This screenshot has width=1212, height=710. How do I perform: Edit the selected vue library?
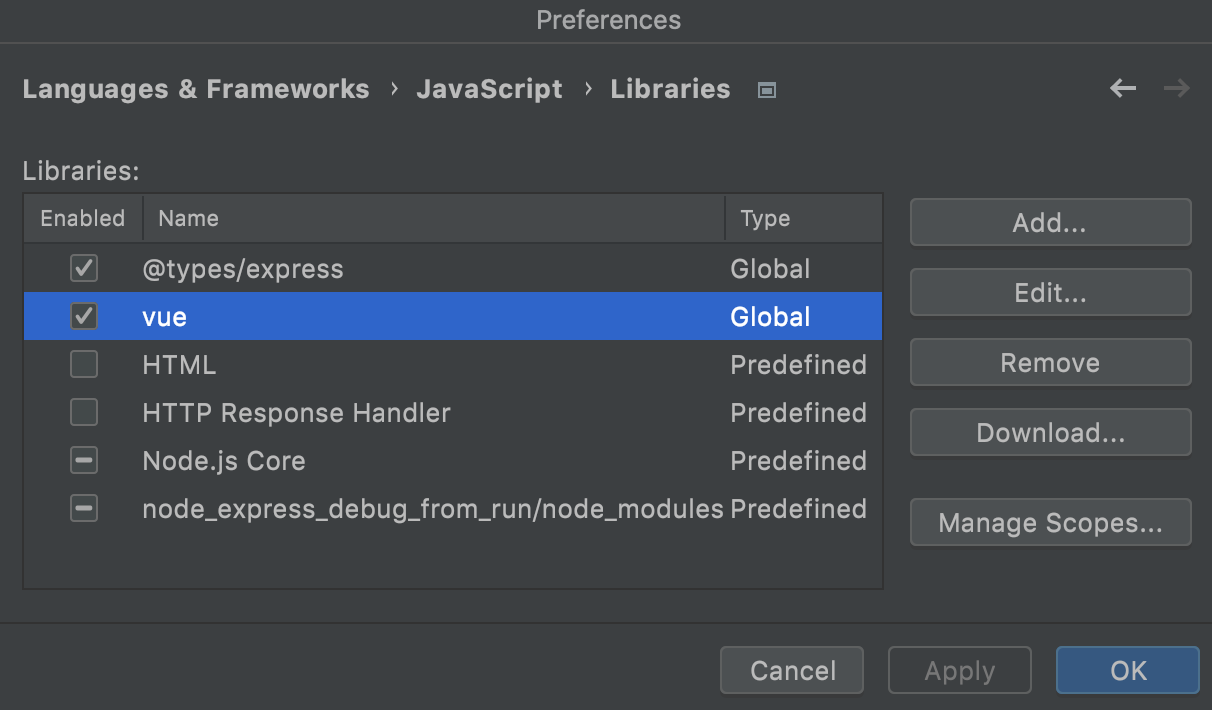(1050, 292)
